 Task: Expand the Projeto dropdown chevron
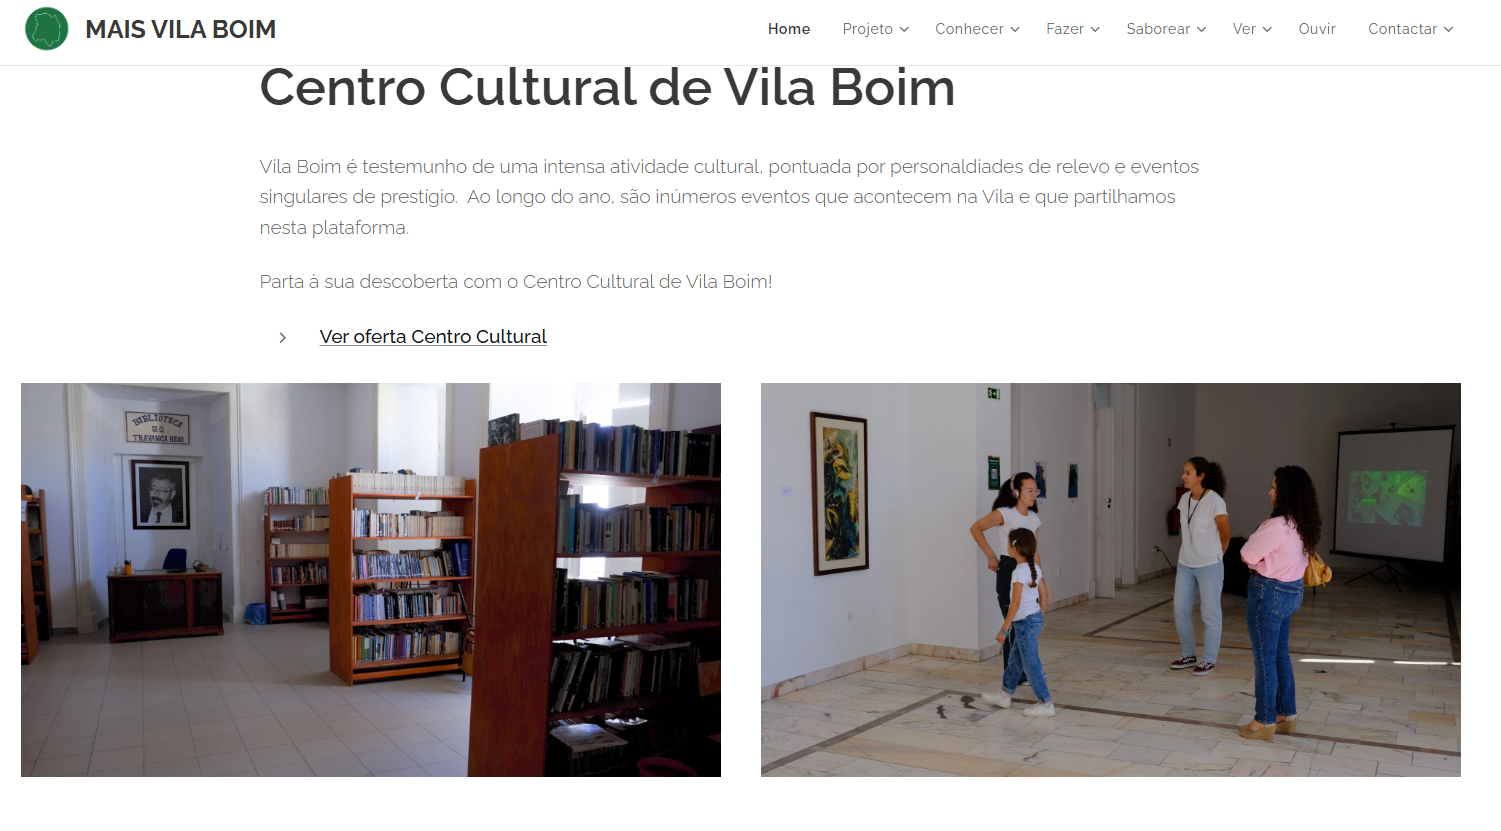[904, 29]
